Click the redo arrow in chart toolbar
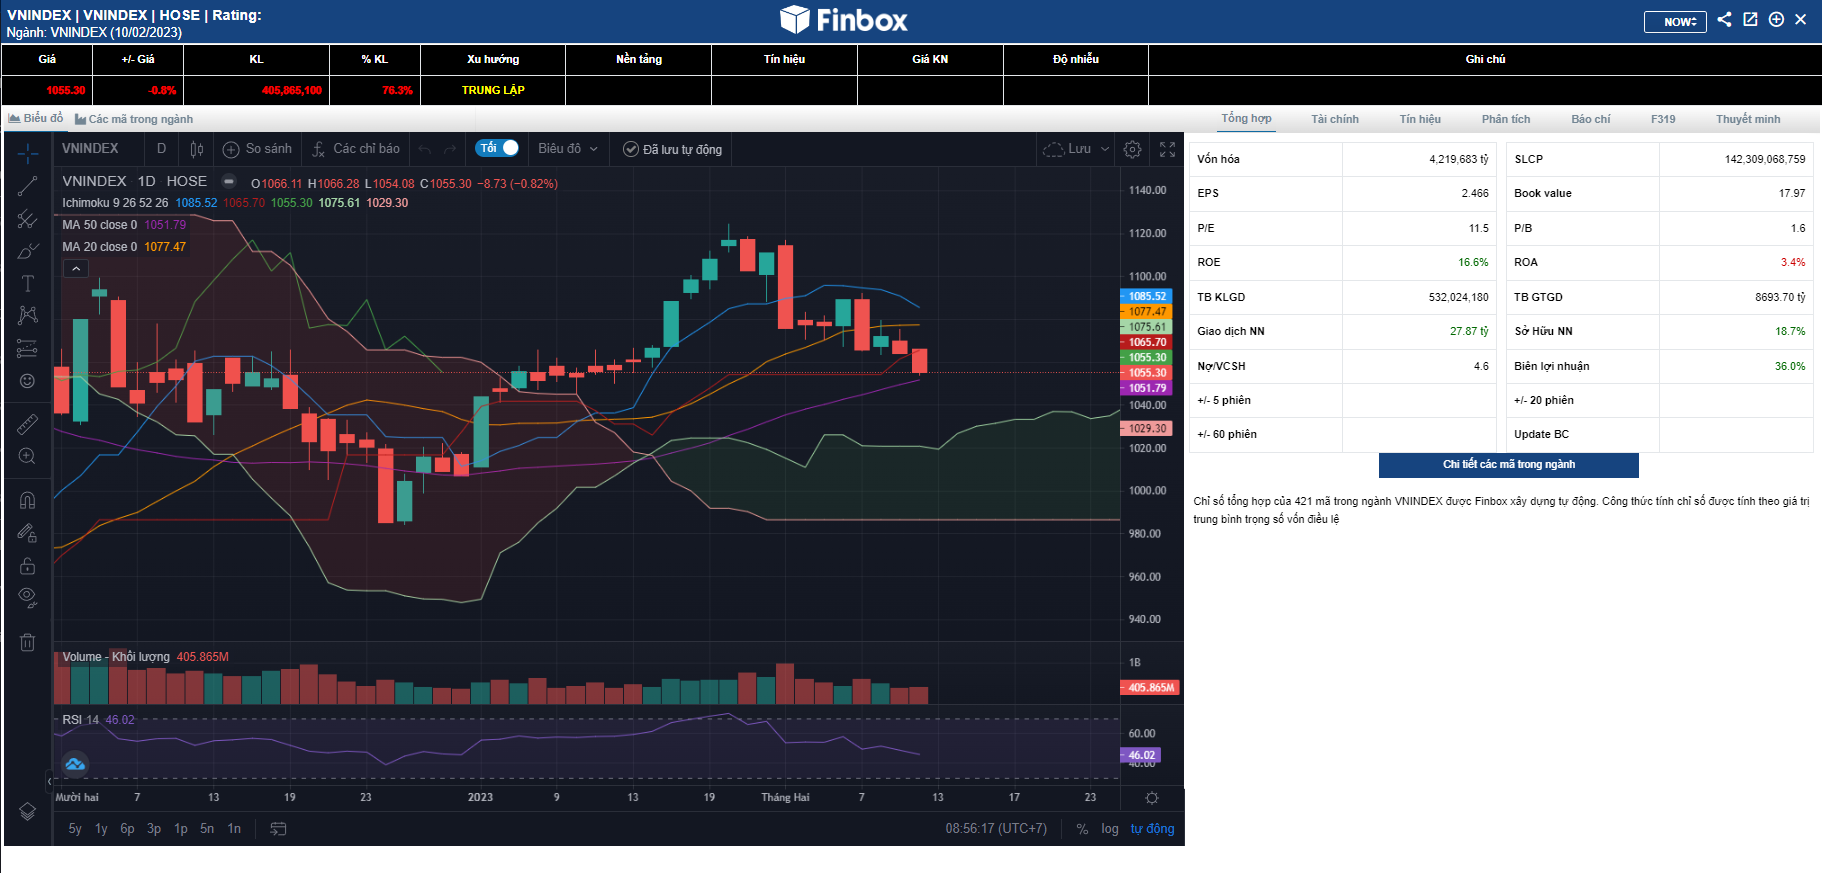The image size is (1822, 873). click(450, 149)
